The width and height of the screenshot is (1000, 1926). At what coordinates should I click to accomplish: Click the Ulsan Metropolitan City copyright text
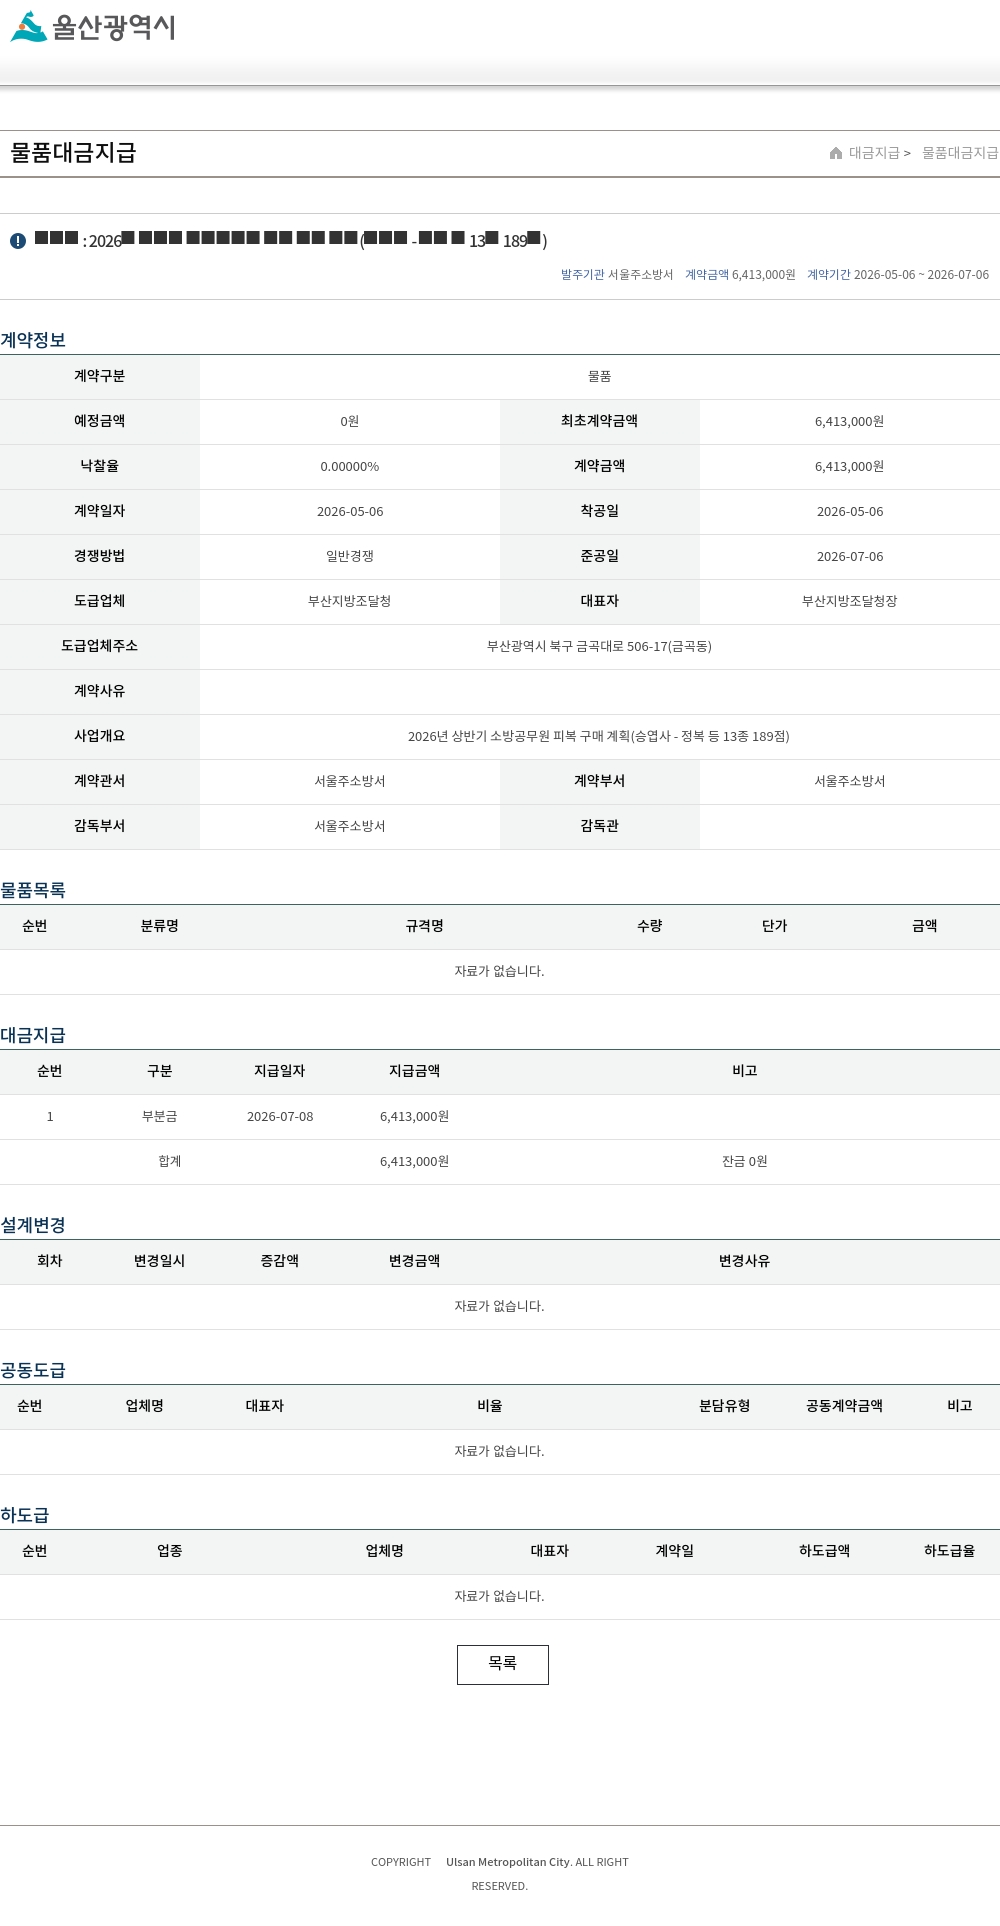tap(508, 1862)
